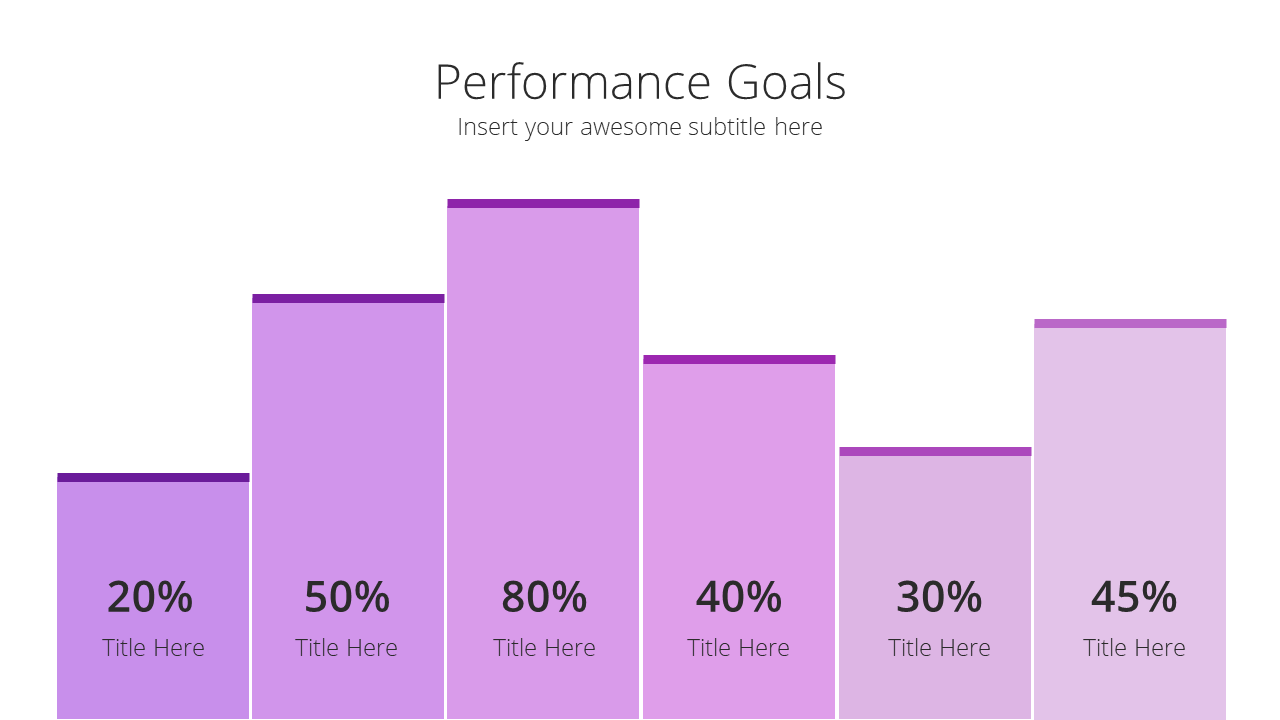1280x720 pixels.
Task: Click the 45% value label
Action: (1134, 597)
